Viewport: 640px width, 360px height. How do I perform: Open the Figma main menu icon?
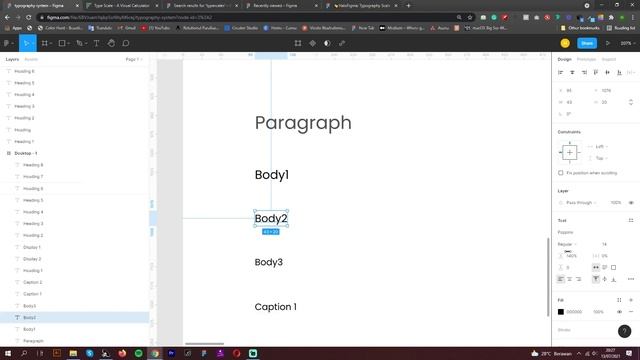tap(7, 43)
